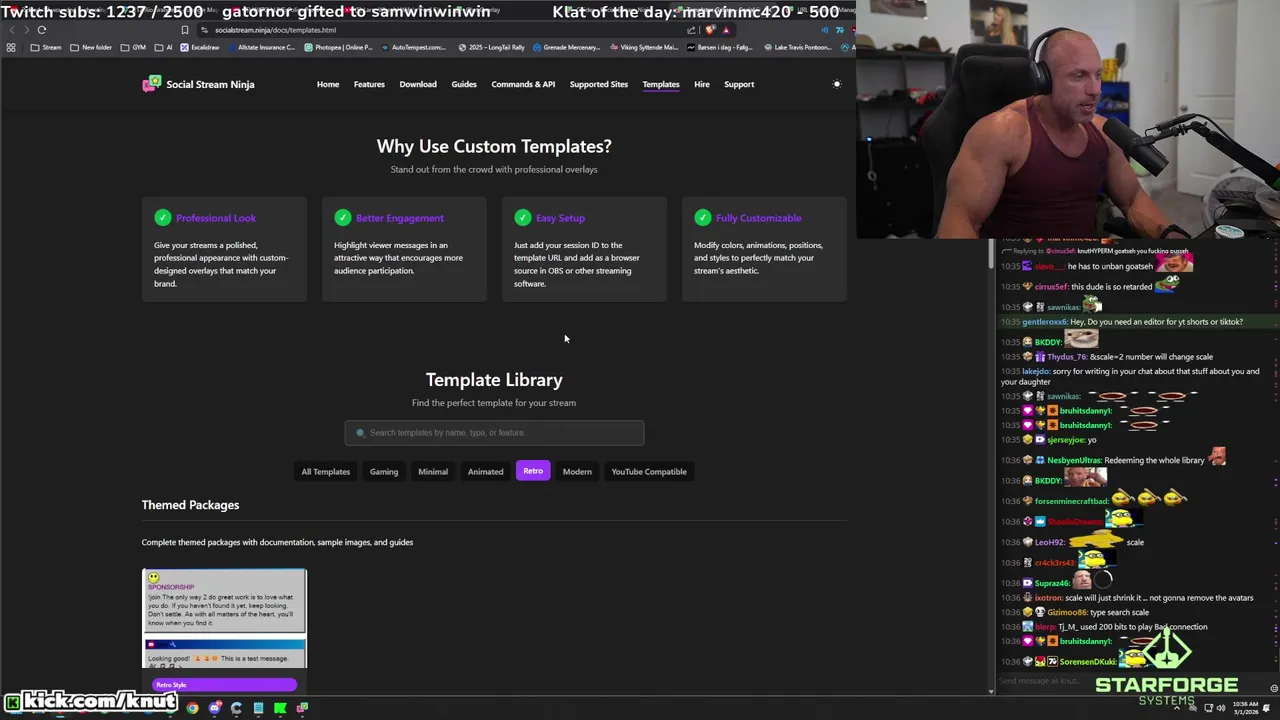Open the Photopea bookmark
The height and width of the screenshot is (720, 1280).
pos(337,47)
